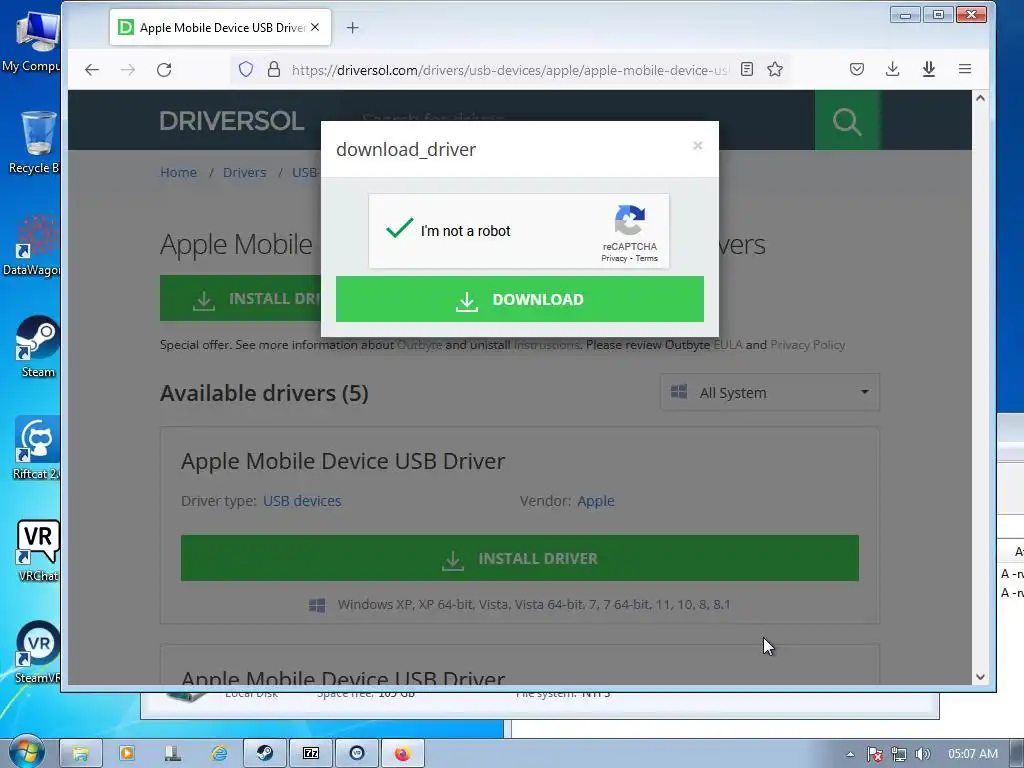Click the 05:07 AM taskbar clock
This screenshot has width=1024, height=768.
[972, 754]
